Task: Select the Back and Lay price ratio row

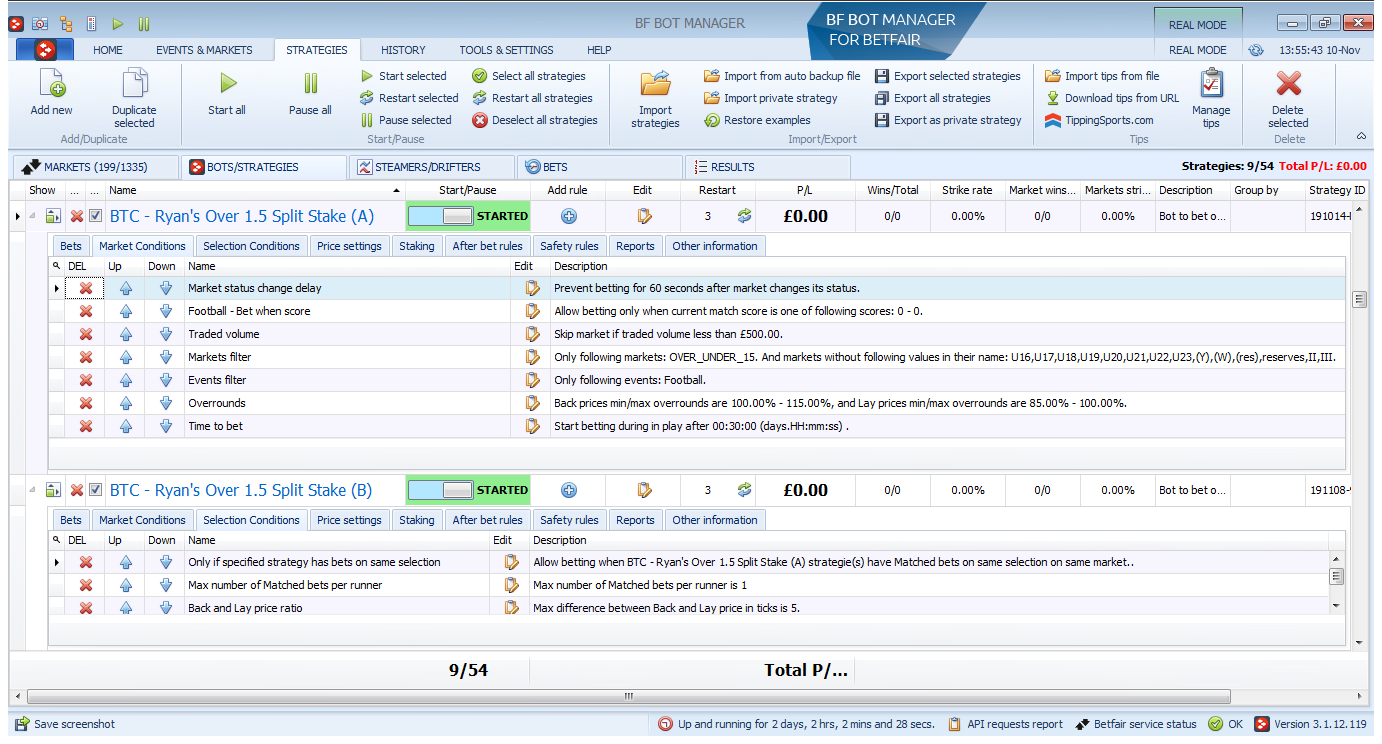Action: pyautogui.click(x=689, y=608)
